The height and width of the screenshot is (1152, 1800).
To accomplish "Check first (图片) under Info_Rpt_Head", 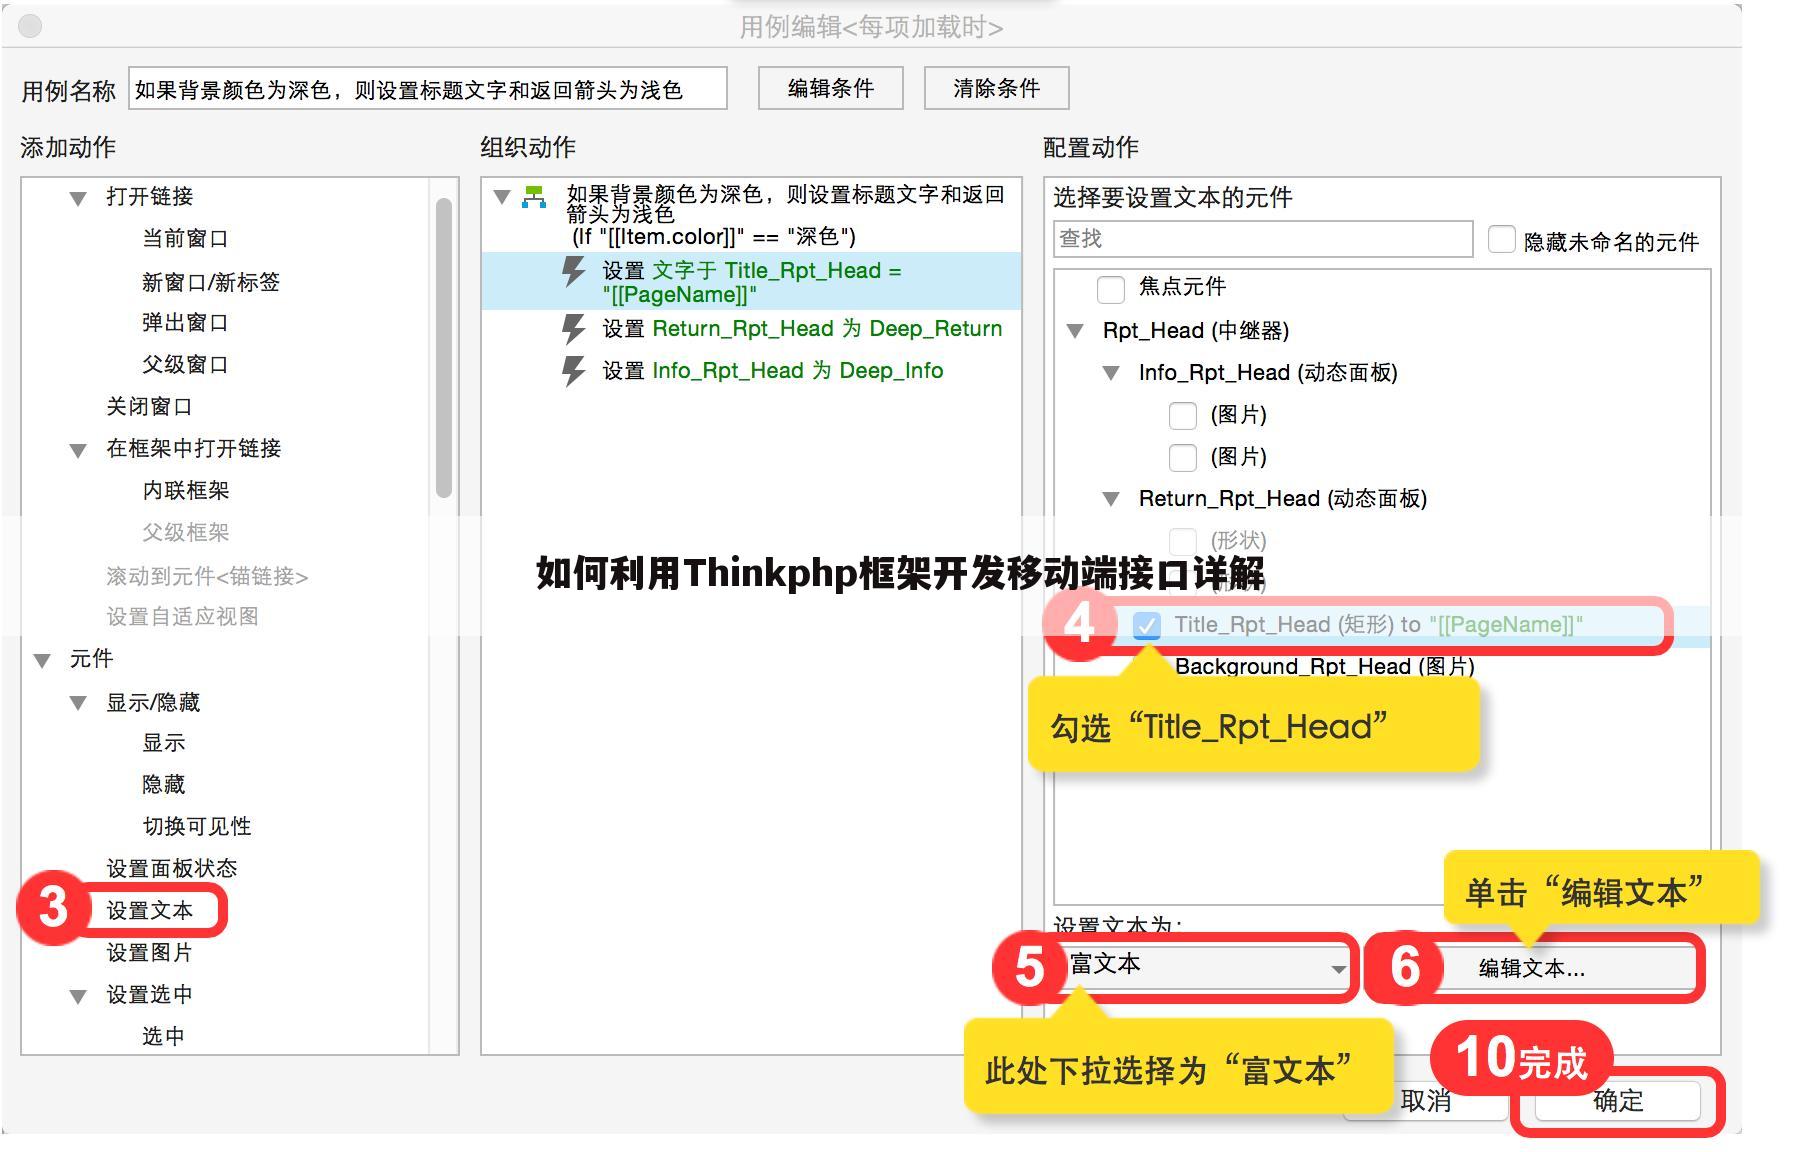I will point(1183,415).
